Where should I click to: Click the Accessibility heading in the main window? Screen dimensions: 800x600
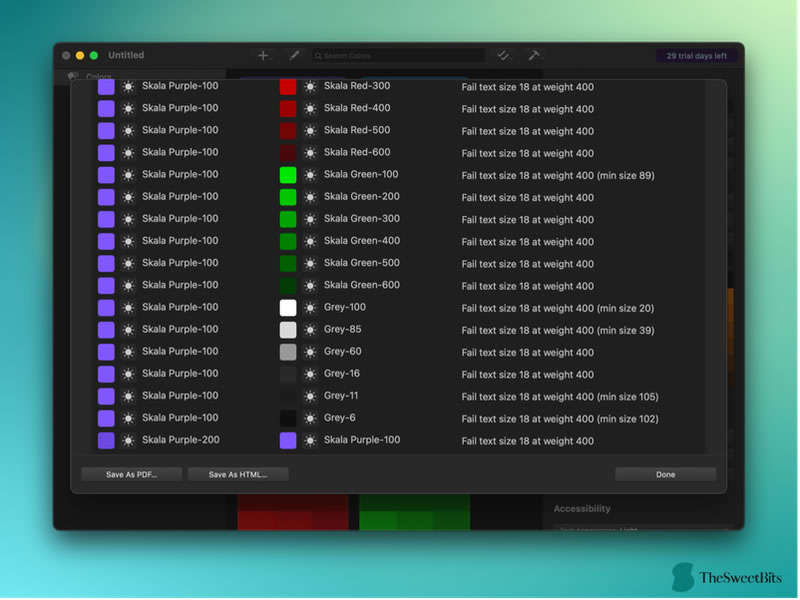point(582,509)
